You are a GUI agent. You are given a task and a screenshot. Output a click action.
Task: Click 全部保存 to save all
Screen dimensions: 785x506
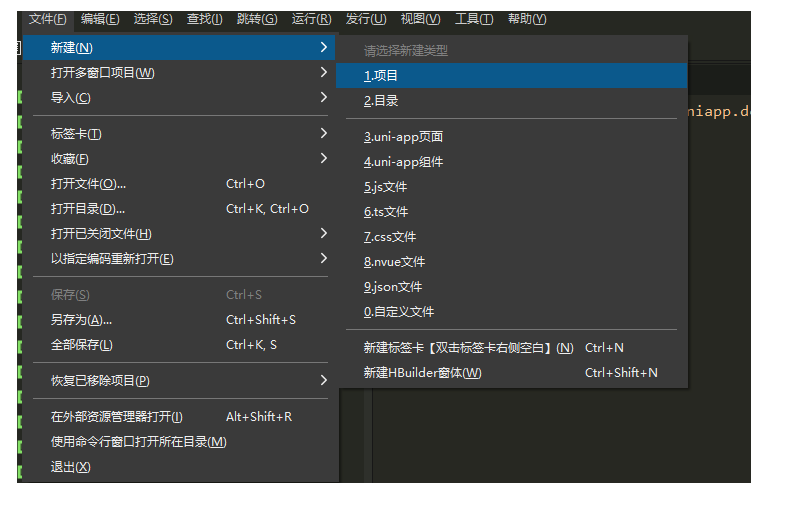pos(82,345)
